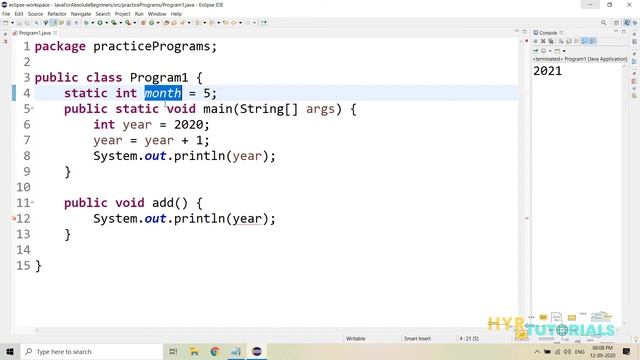Open the Edit menu
This screenshot has height=360, width=640.
click(x=19, y=14)
